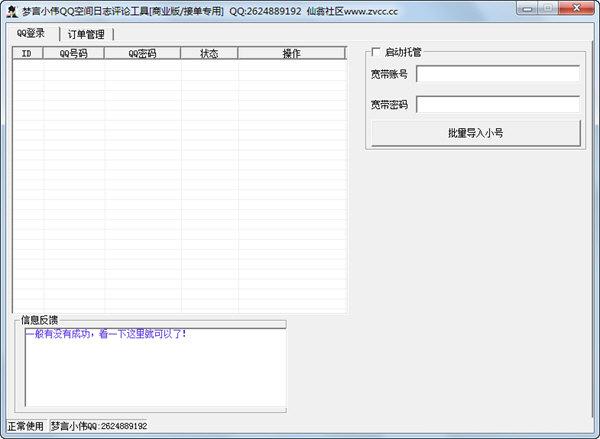
Task: Enable the 启动托管 checkbox
Action: [x=376, y=52]
